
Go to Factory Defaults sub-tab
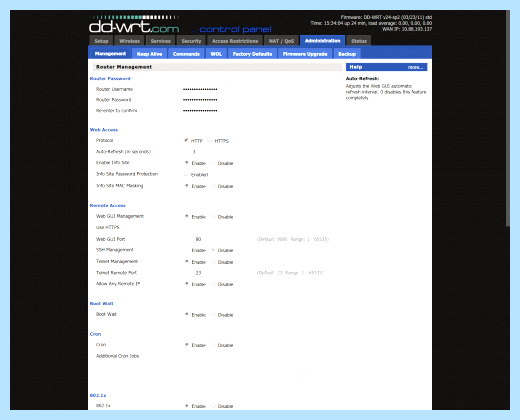(x=252, y=54)
